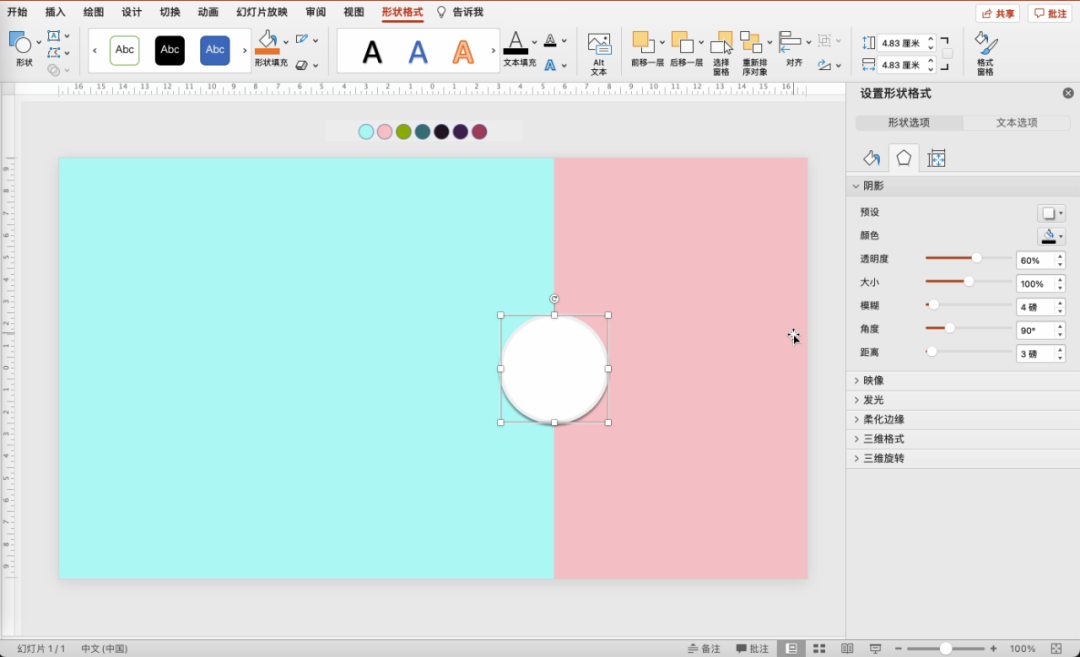Expand the 三维格式 (3-D Format) section
The width and height of the screenshot is (1080, 657).
[883, 439]
